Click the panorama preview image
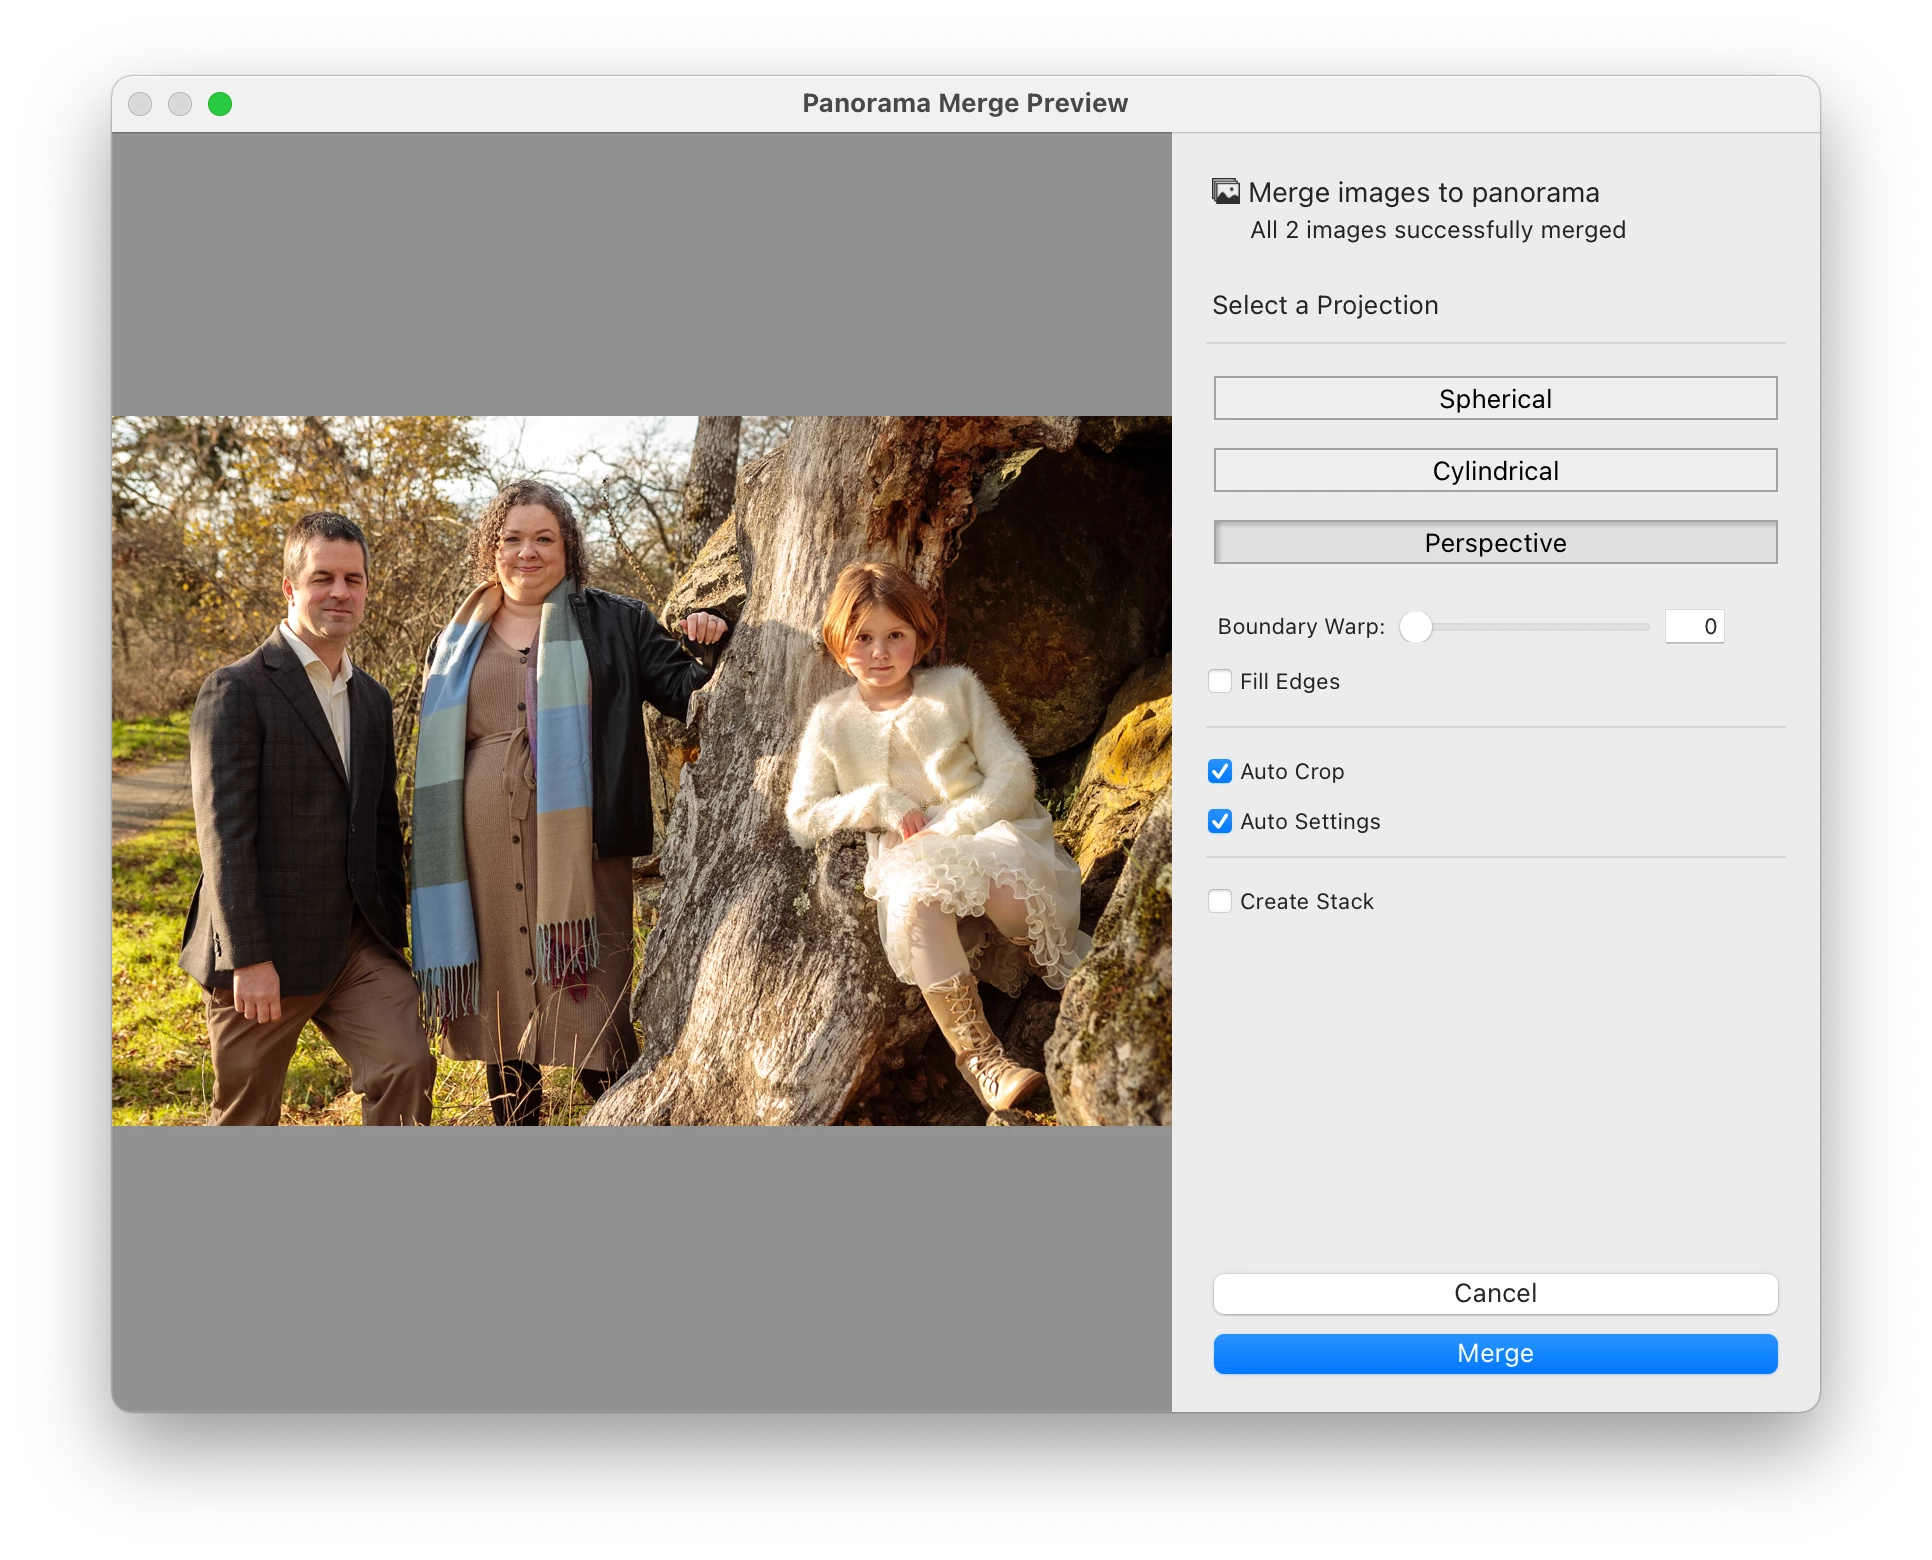The width and height of the screenshot is (1932, 1560). (641, 770)
